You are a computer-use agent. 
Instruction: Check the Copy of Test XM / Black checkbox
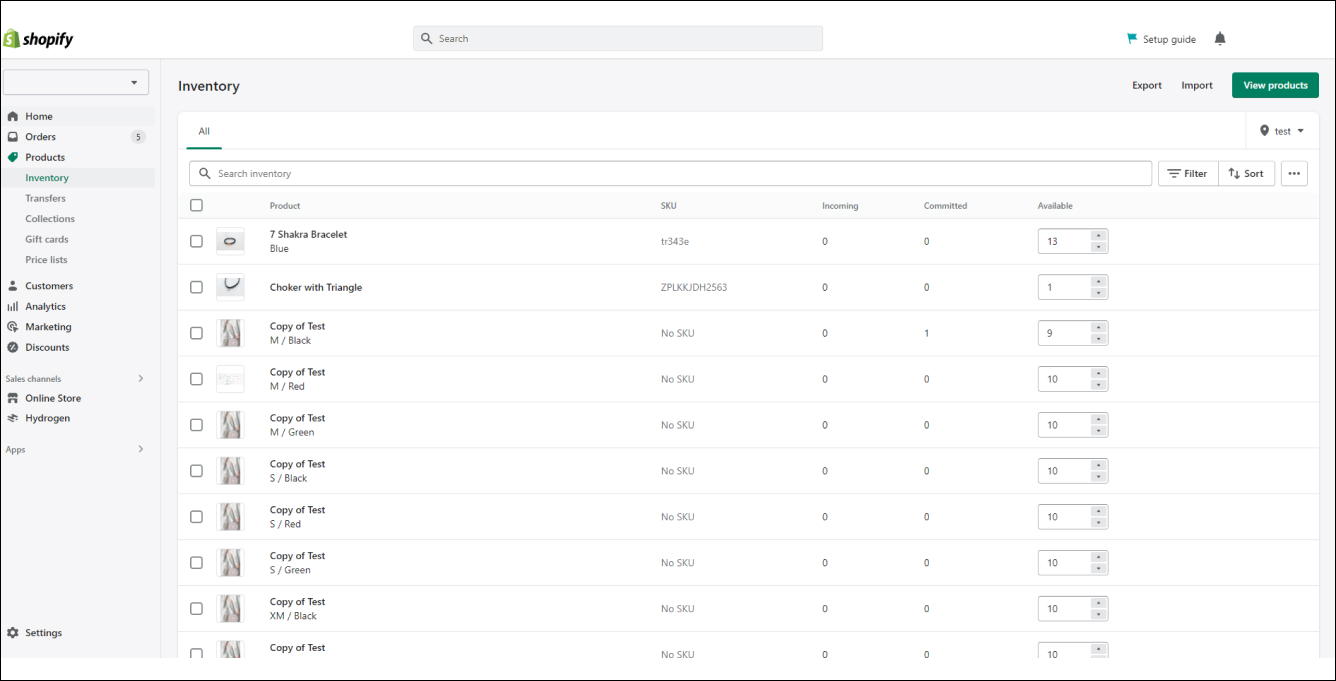click(x=196, y=609)
